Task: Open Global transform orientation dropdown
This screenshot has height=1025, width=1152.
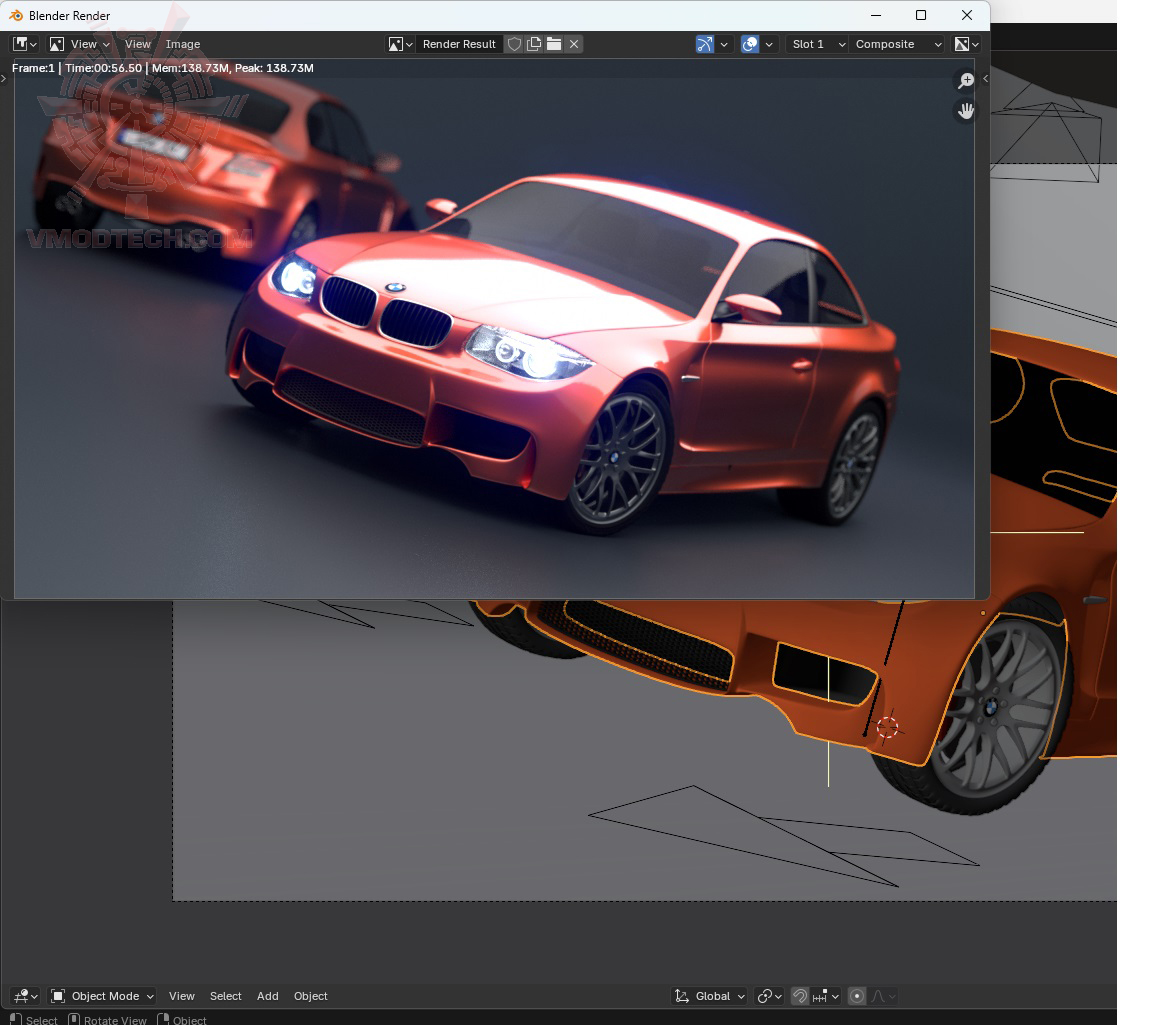Action: (710, 996)
